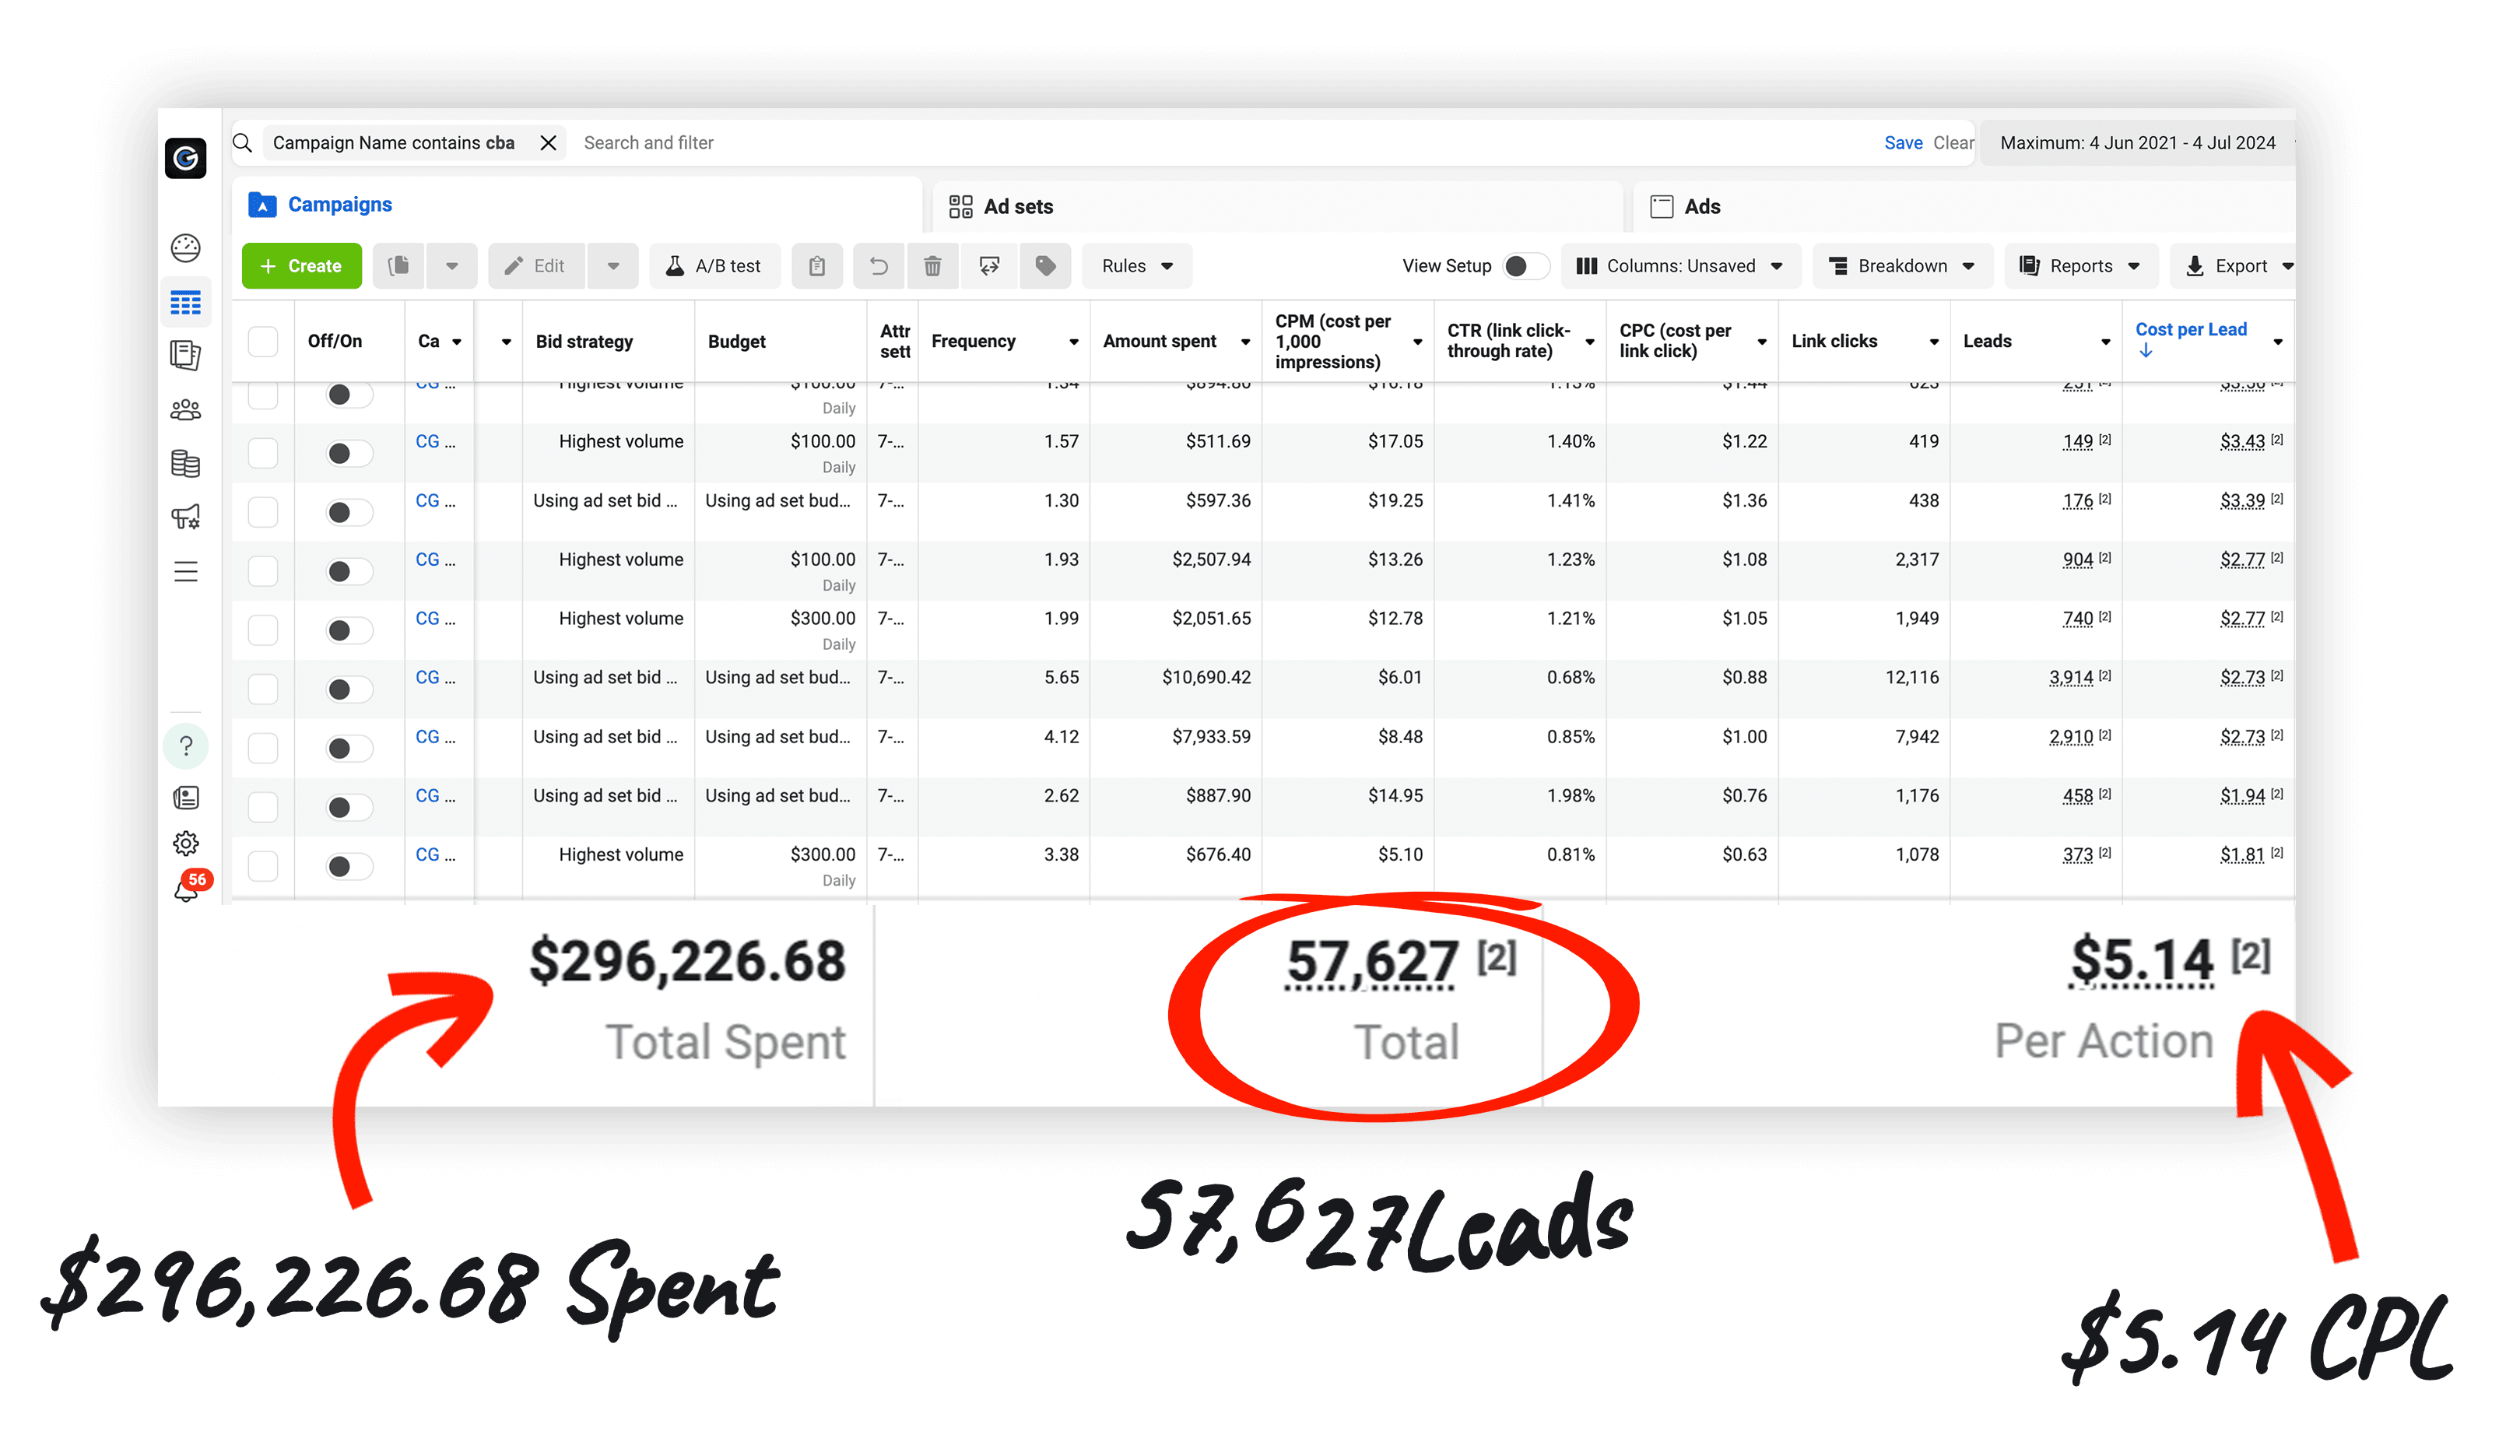Open the Edit dropdown arrow

tap(613, 266)
